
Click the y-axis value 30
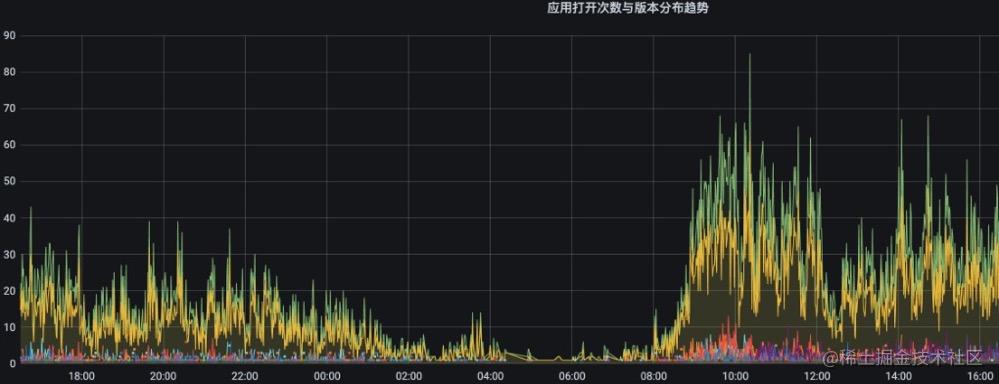point(9,254)
